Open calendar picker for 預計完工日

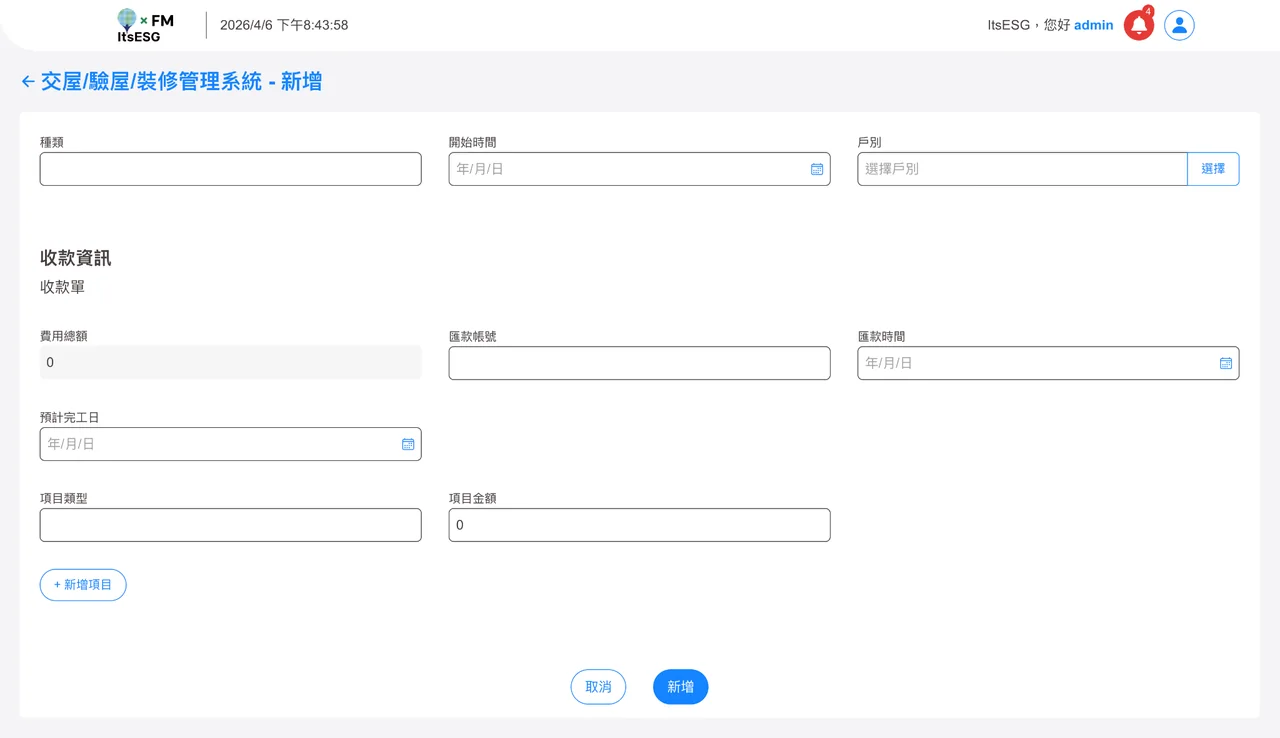(408, 444)
